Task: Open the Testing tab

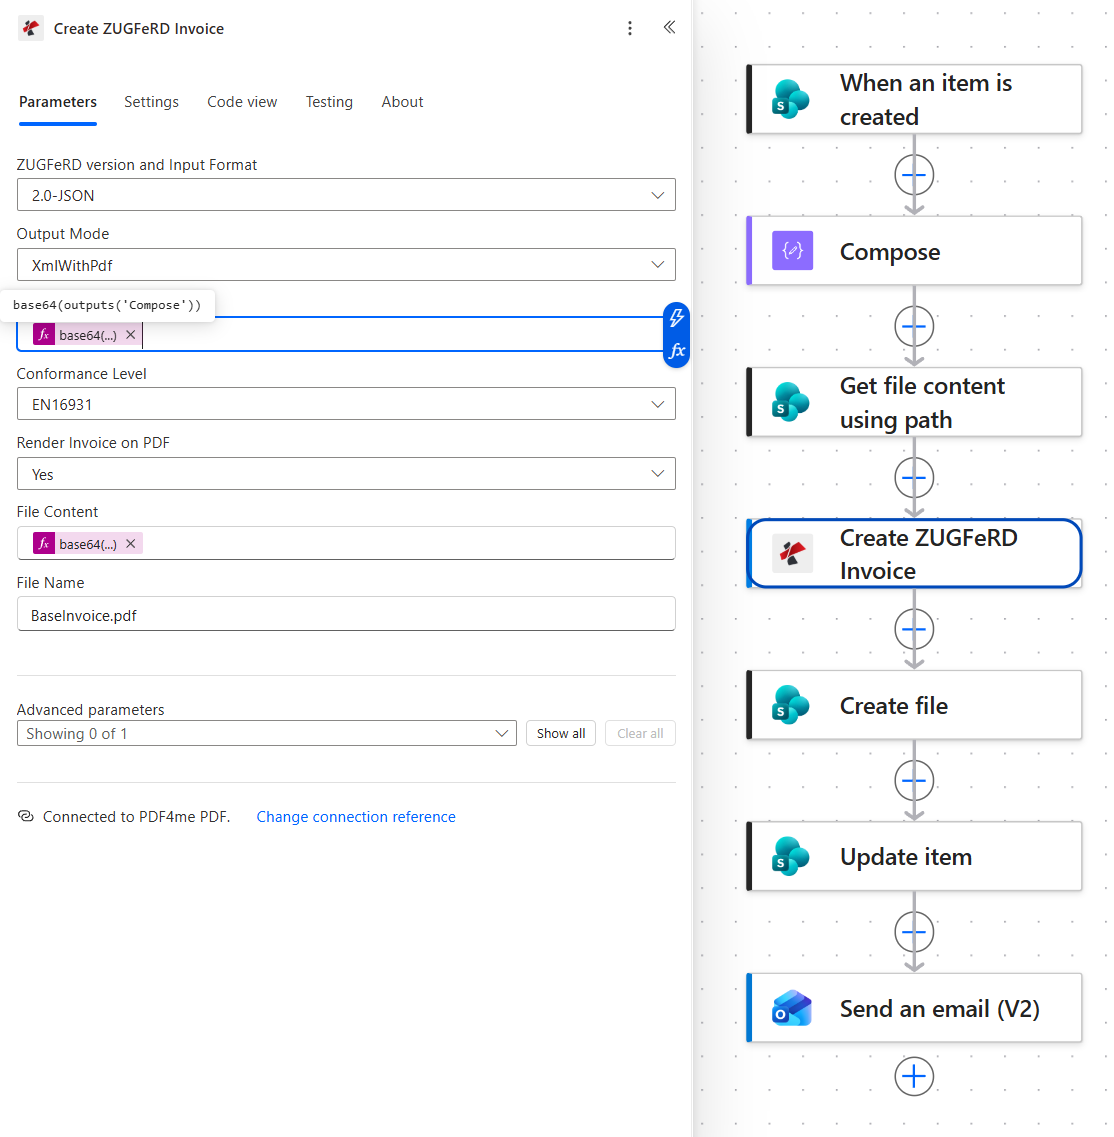Action: [x=329, y=102]
